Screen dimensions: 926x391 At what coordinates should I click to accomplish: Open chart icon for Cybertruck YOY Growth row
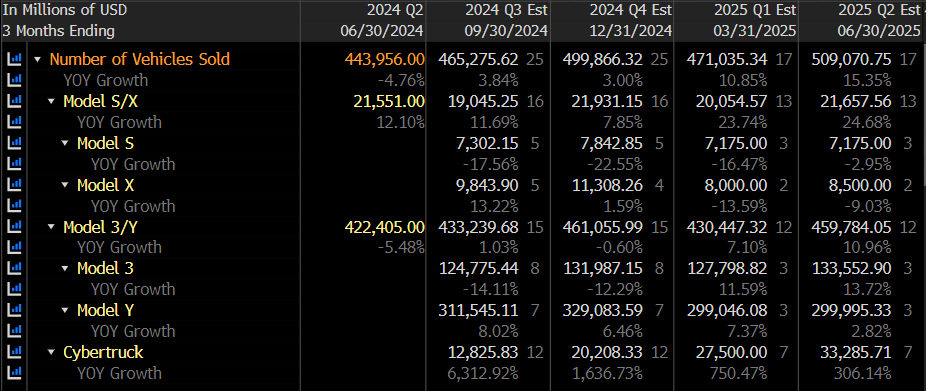click(14, 373)
